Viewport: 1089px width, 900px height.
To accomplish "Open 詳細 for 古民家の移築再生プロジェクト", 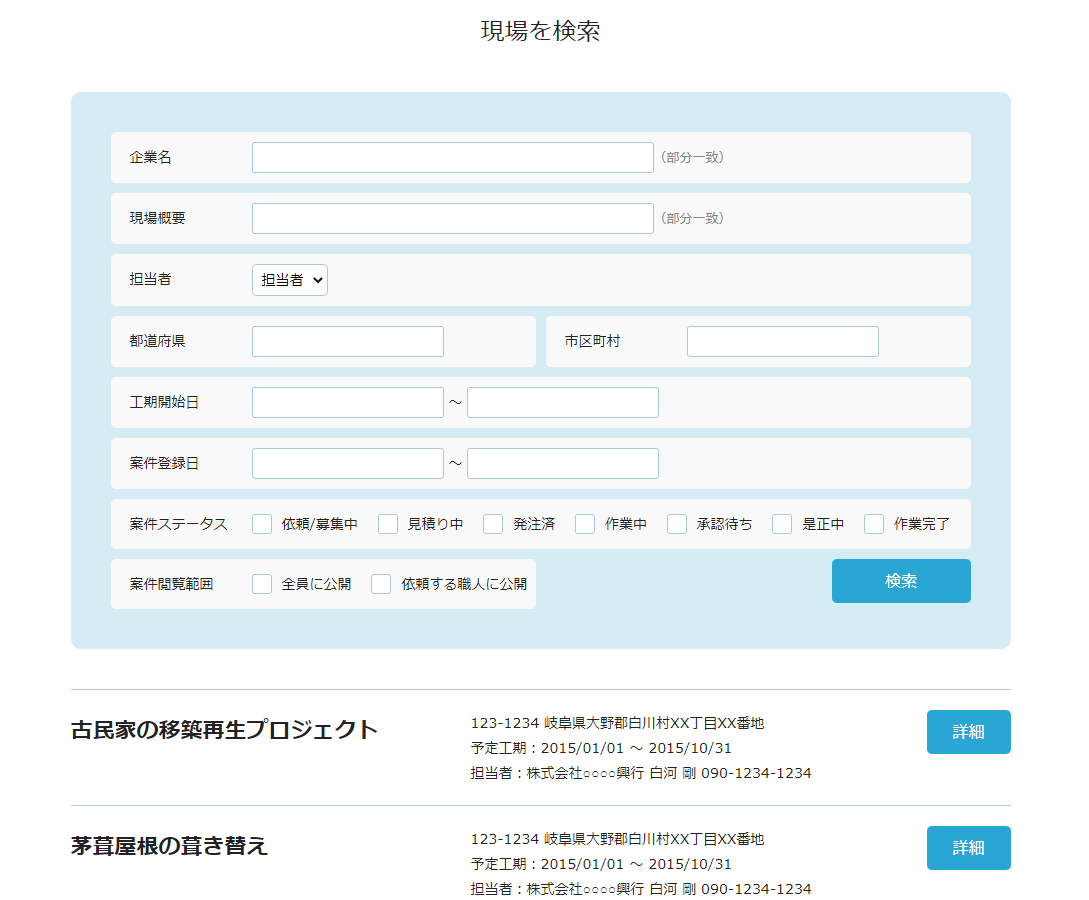I will (968, 732).
